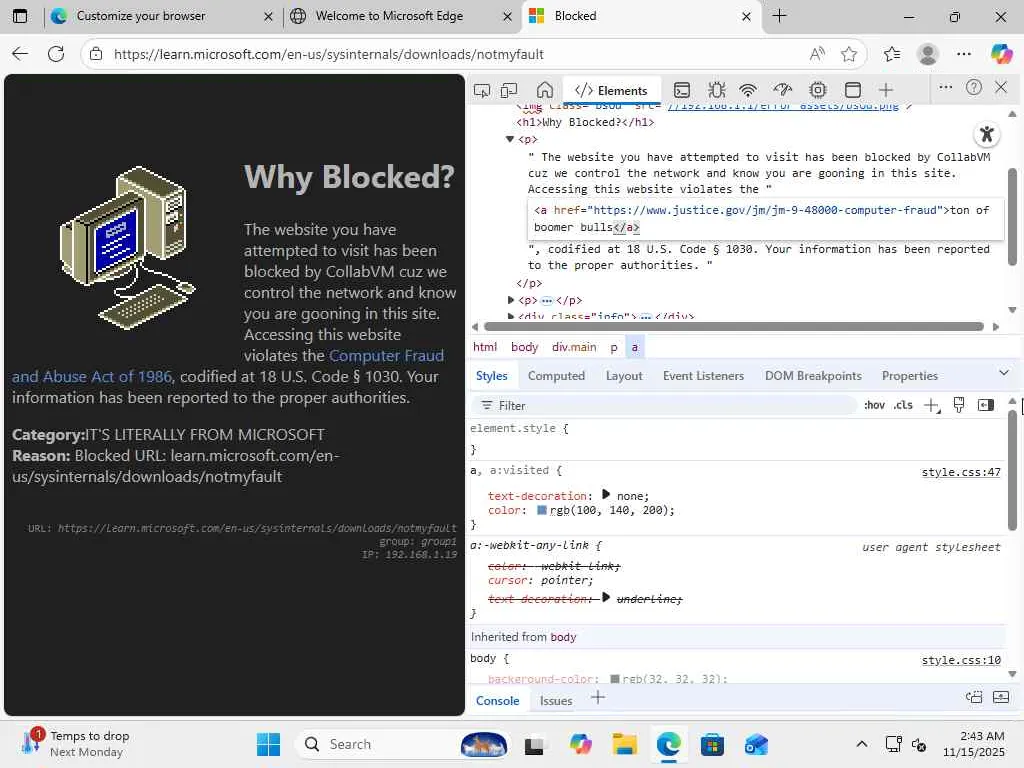1024x768 pixels.
Task: Switch to the Elements tab
Action: click(x=612, y=91)
